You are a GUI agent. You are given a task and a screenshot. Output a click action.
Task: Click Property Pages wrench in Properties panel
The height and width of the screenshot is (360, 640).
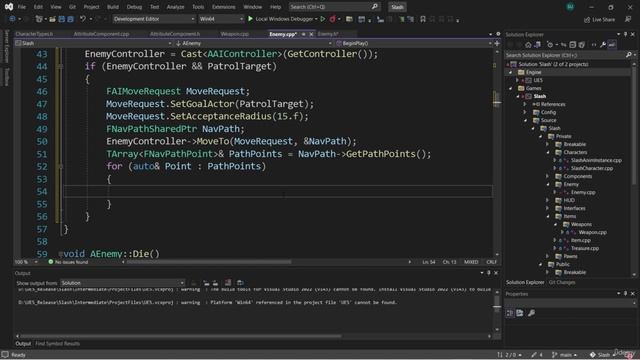tap(531, 313)
